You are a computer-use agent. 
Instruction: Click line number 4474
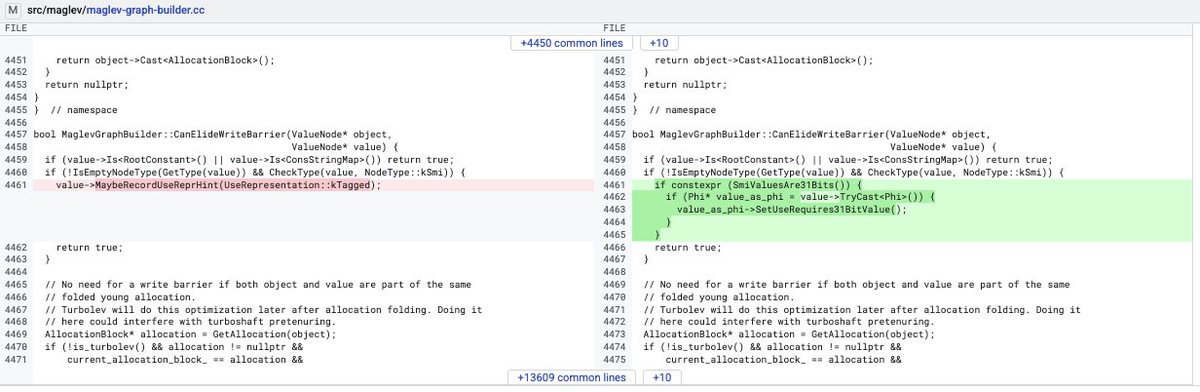click(615, 346)
